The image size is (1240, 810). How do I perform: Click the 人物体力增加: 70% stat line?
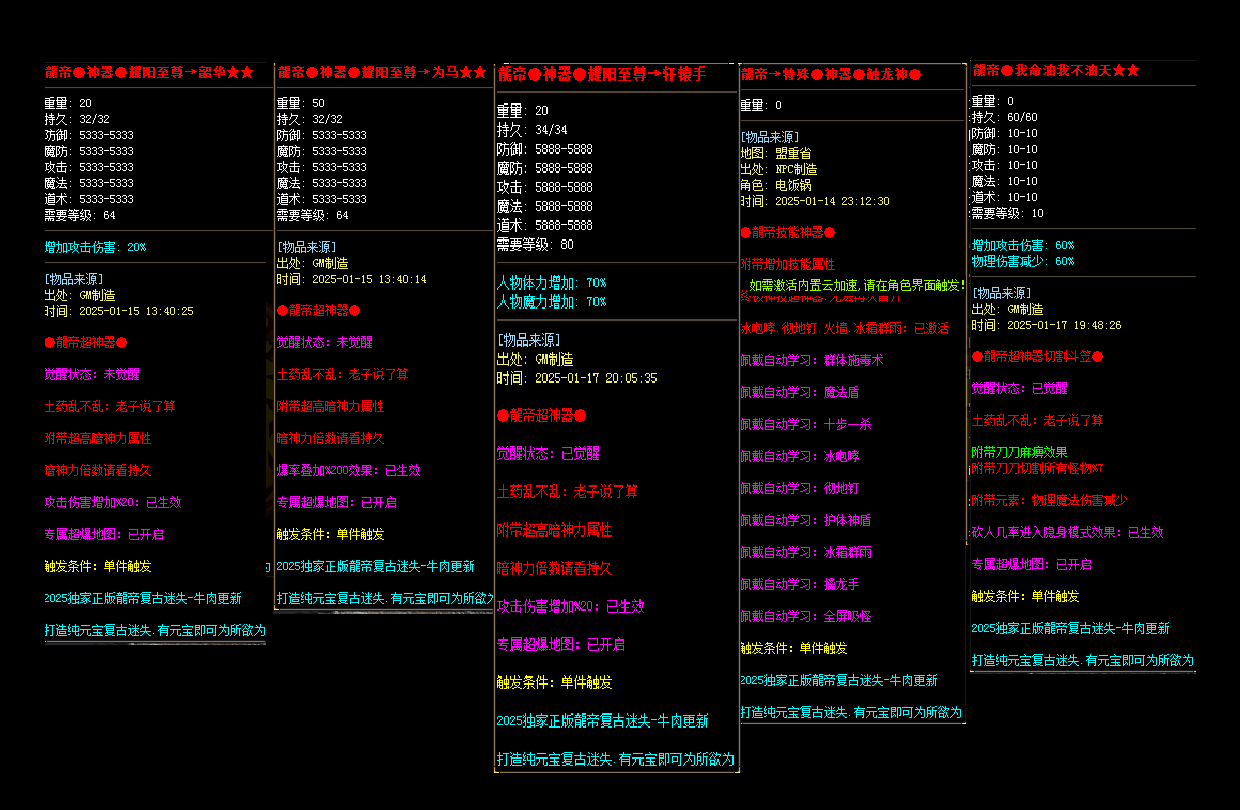[551, 283]
